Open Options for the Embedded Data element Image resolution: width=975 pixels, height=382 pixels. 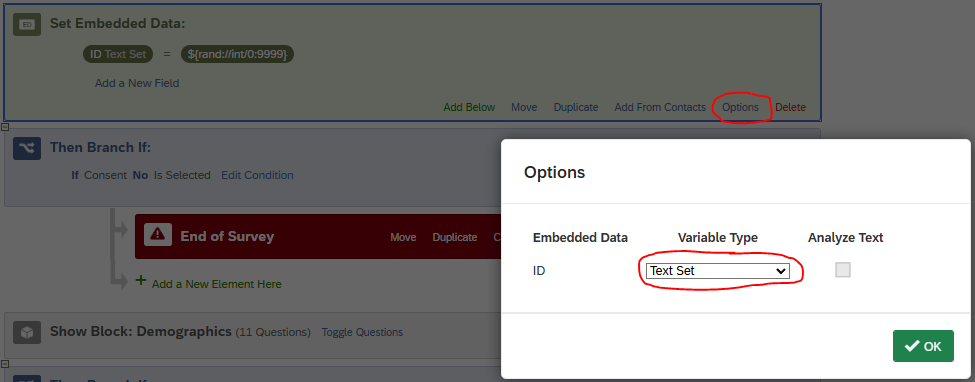click(x=740, y=107)
